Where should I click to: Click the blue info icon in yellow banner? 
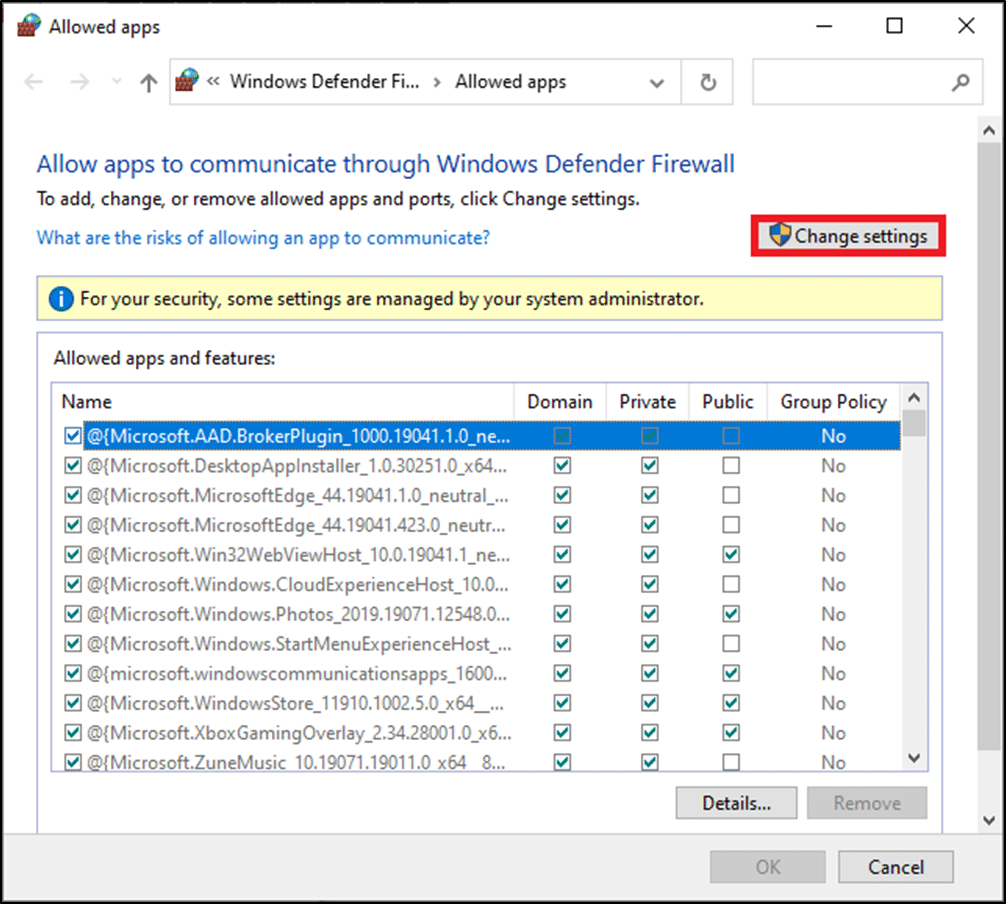point(61,298)
